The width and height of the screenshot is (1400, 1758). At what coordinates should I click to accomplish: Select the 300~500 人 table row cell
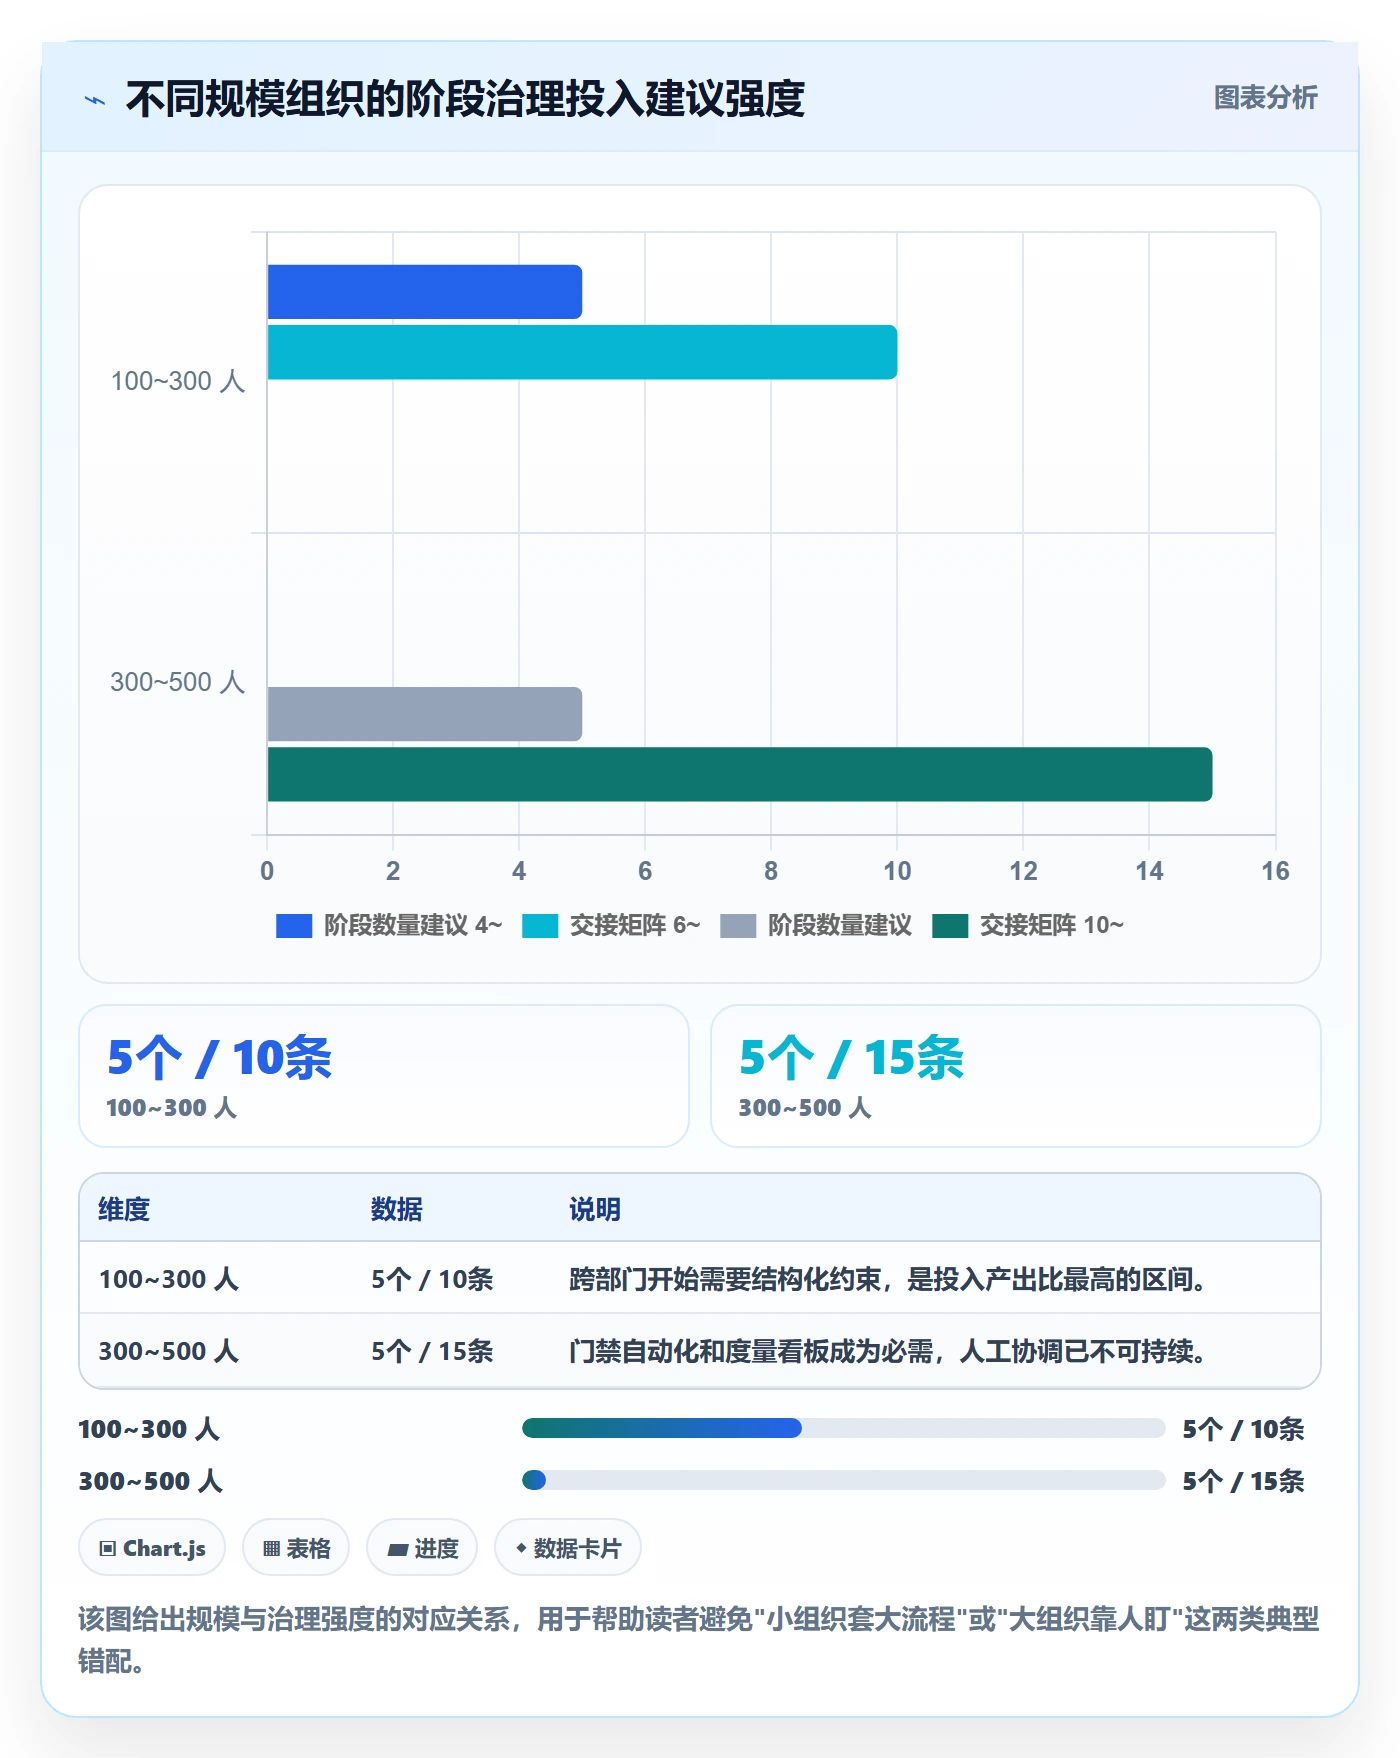168,1351
